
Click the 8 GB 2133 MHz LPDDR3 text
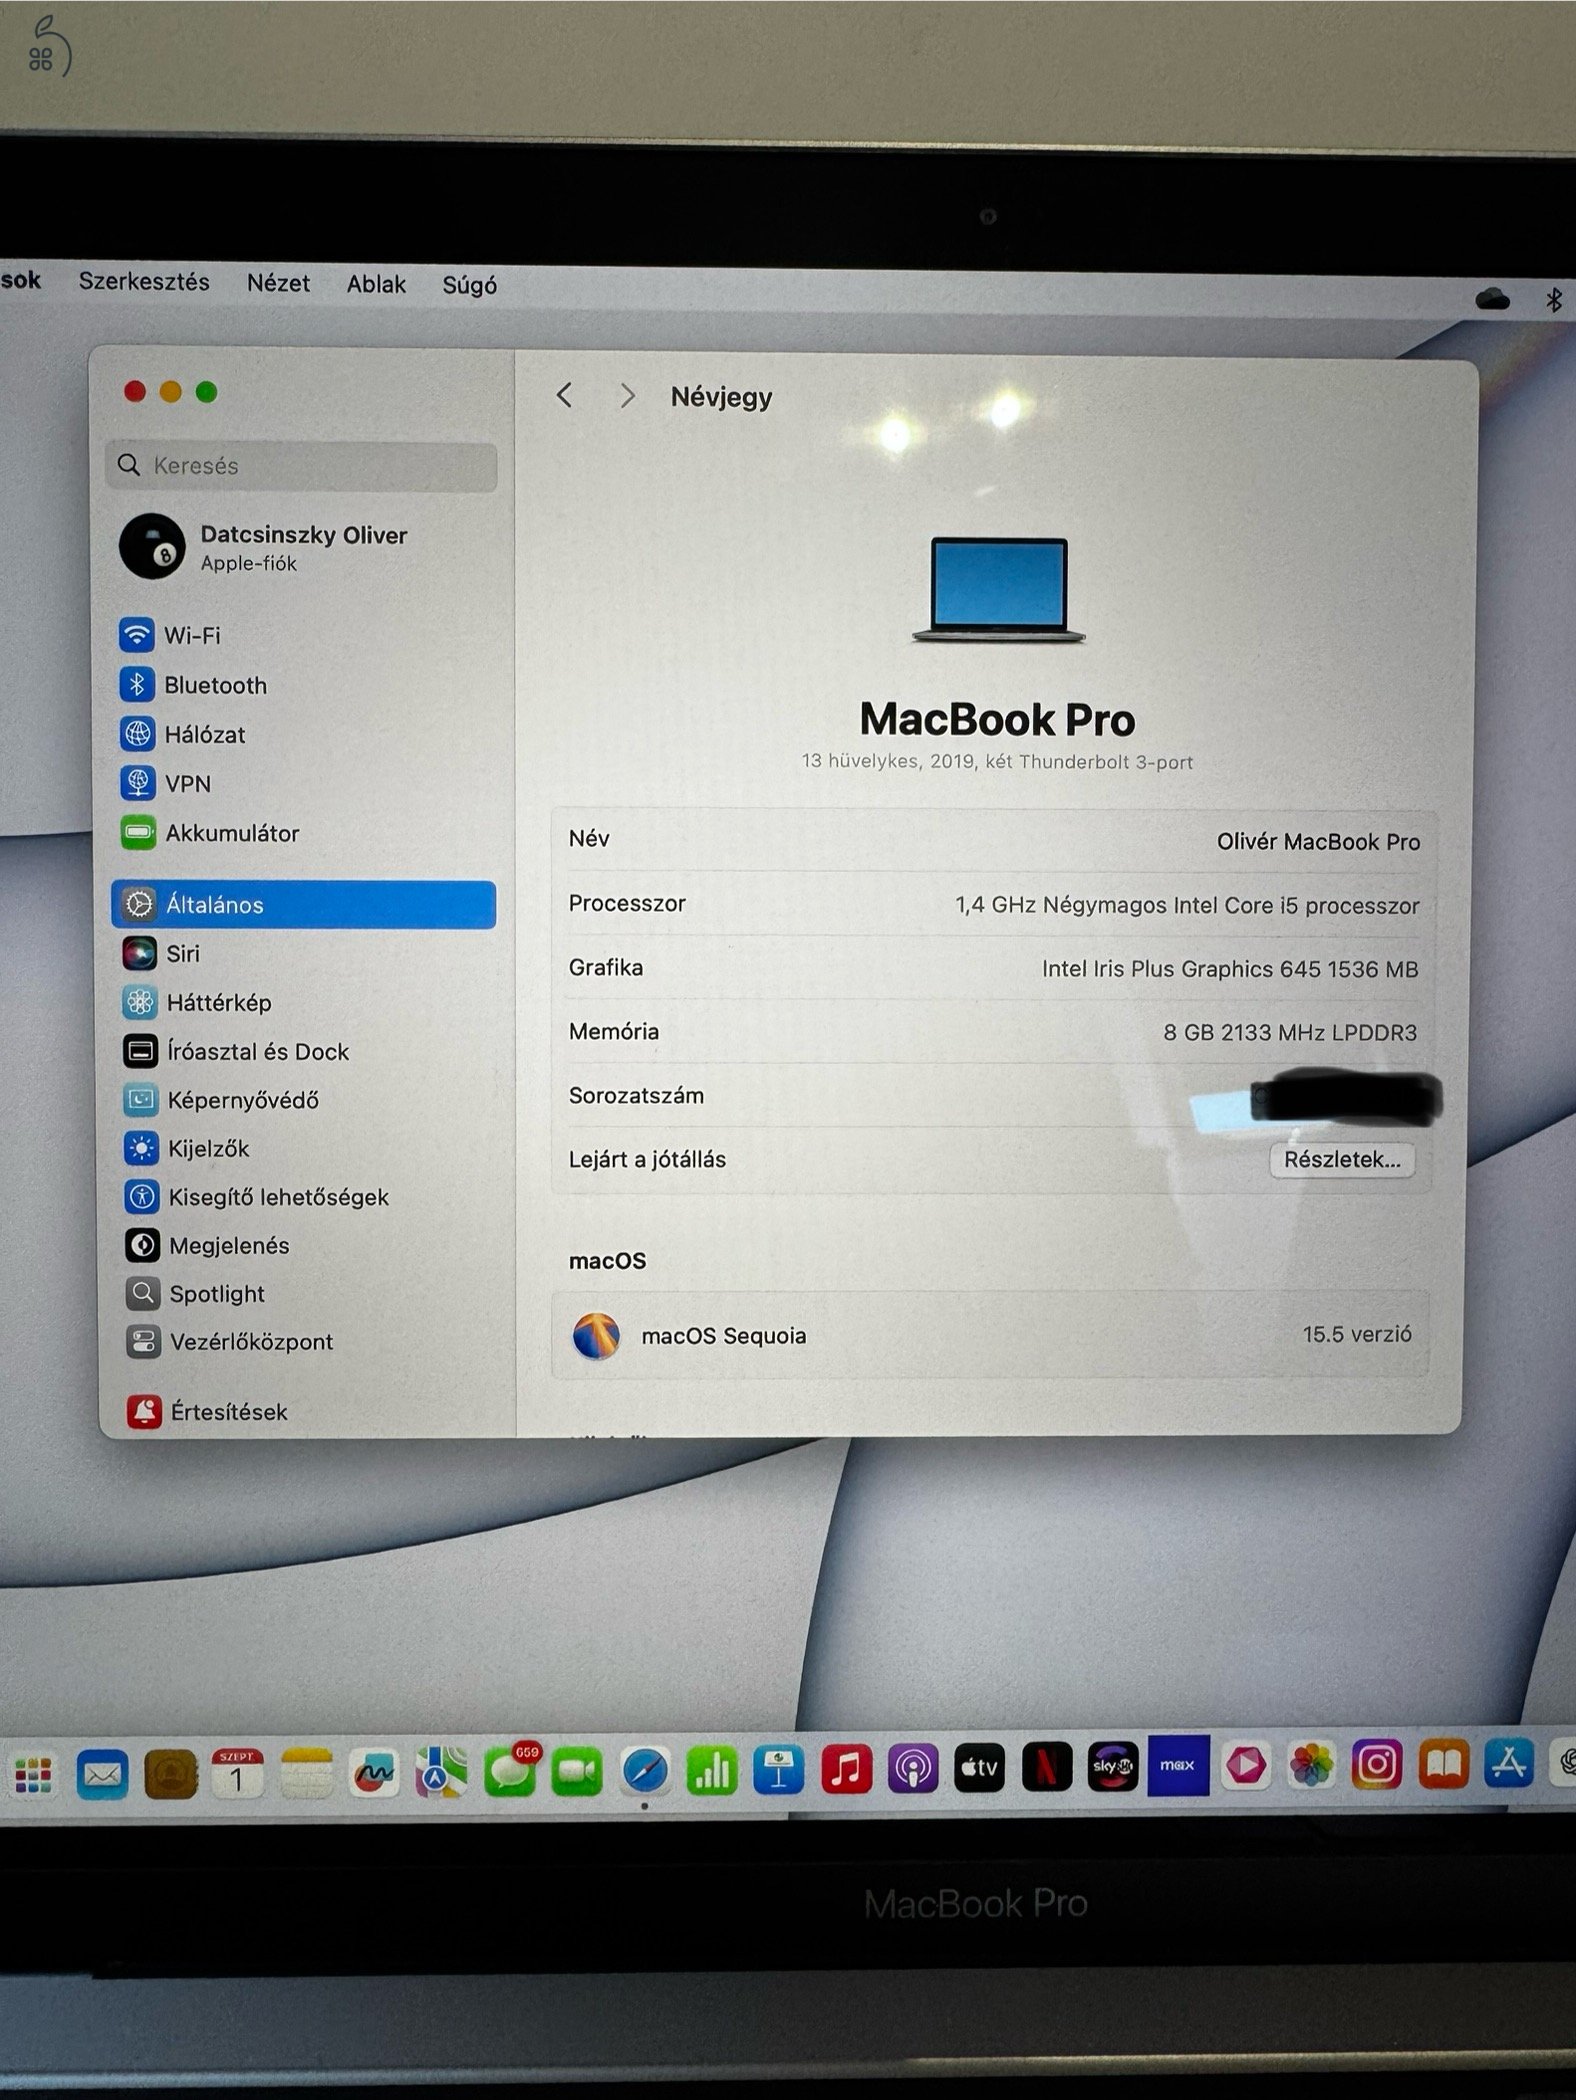tap(1290, 1033)
